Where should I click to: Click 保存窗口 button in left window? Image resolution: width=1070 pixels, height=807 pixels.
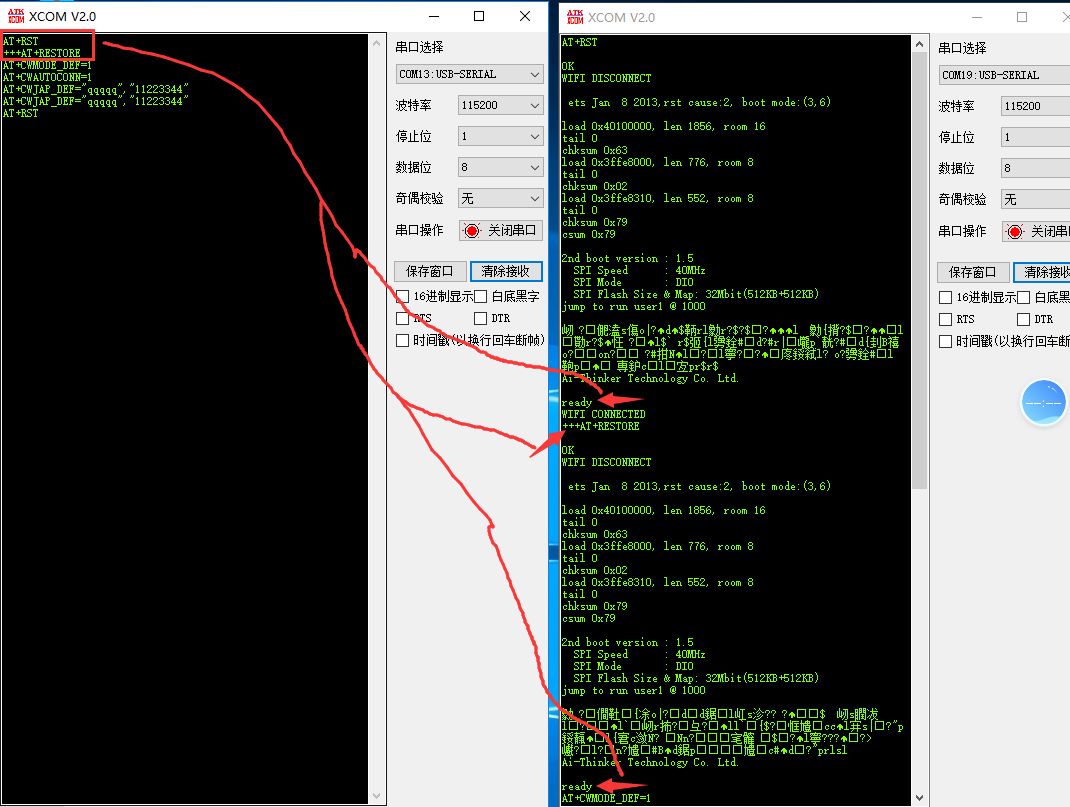430,272
